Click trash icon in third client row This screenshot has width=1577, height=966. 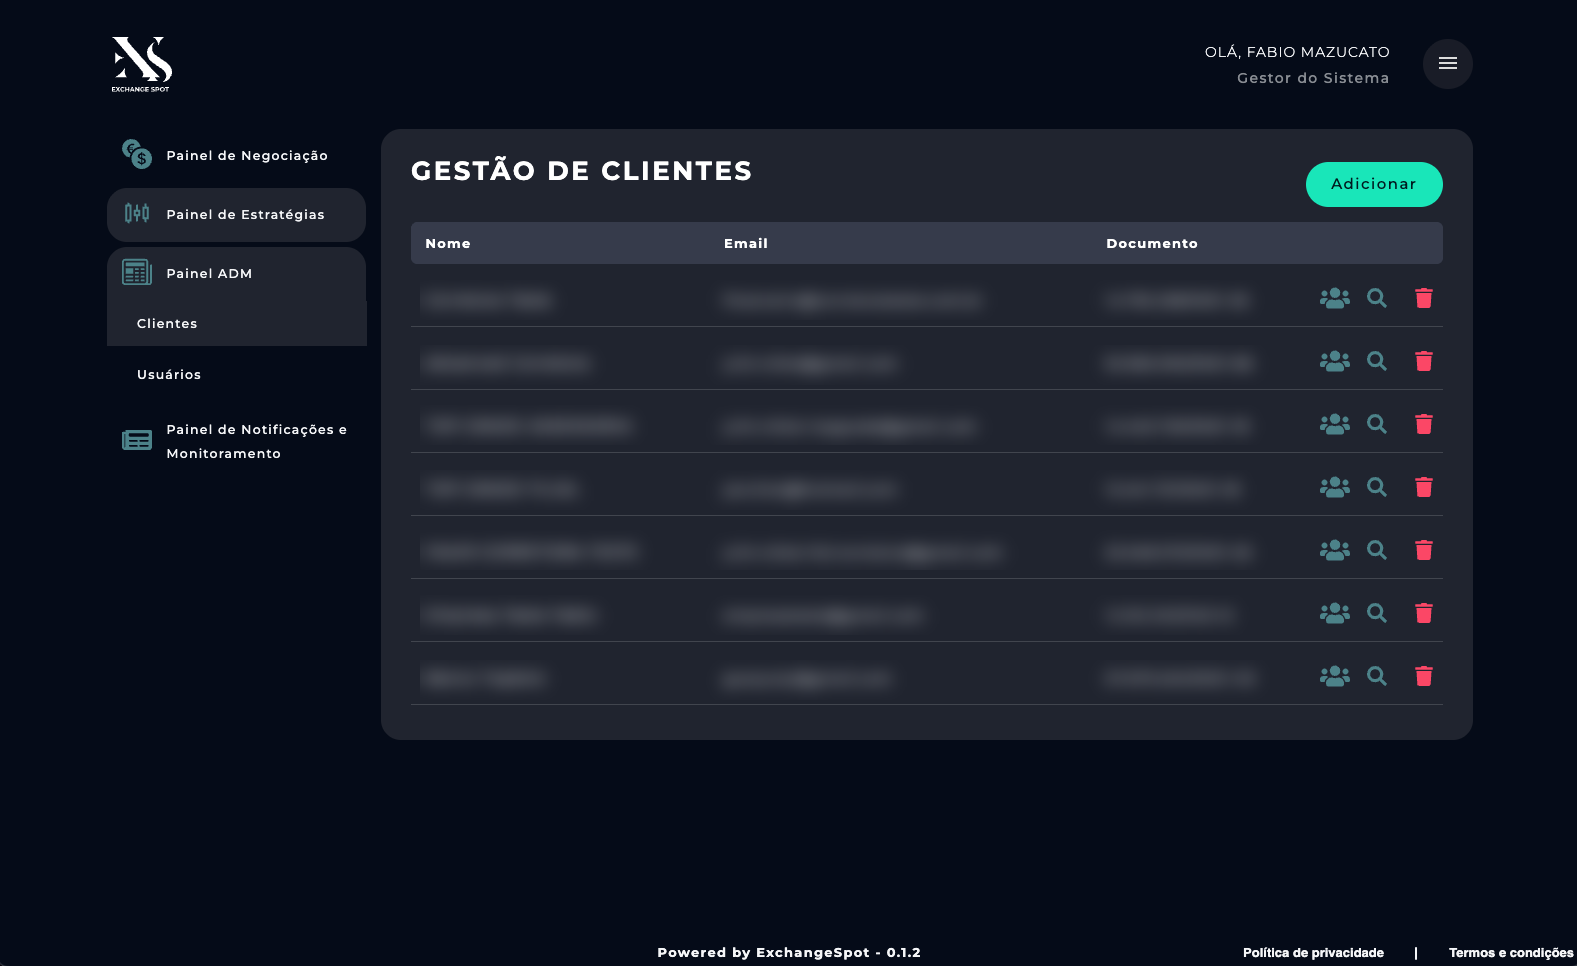pyautogui.click(x=1424, y=424)
